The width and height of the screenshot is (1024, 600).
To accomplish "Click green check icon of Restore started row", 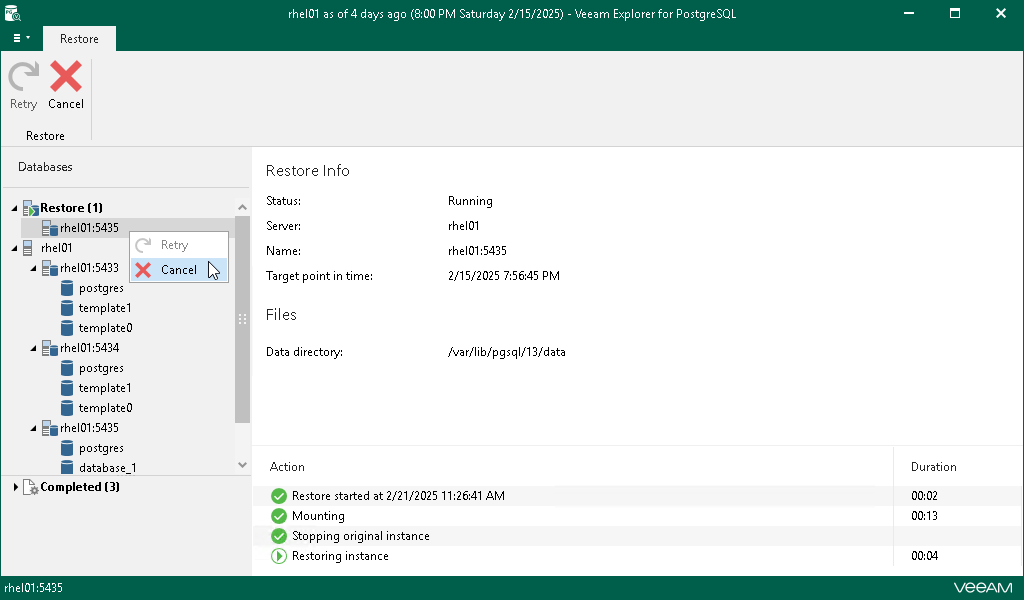I will (x=279, y=496).
